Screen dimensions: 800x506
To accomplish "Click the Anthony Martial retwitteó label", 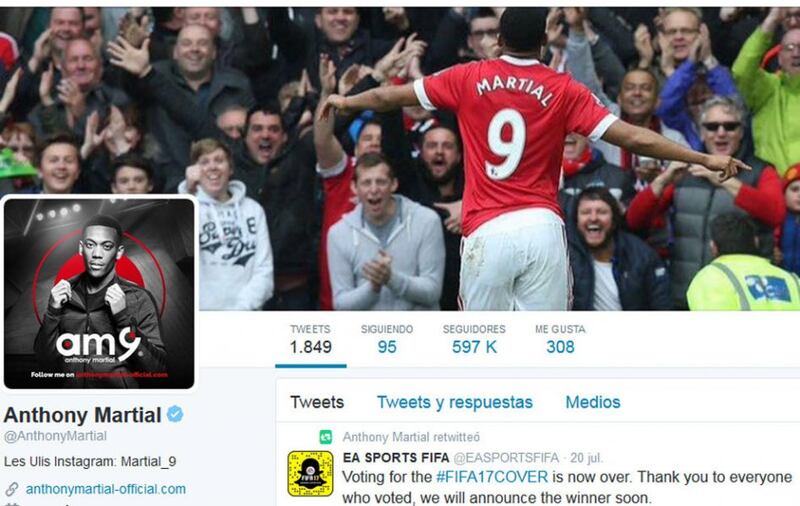I will click(x=411, y=437).
